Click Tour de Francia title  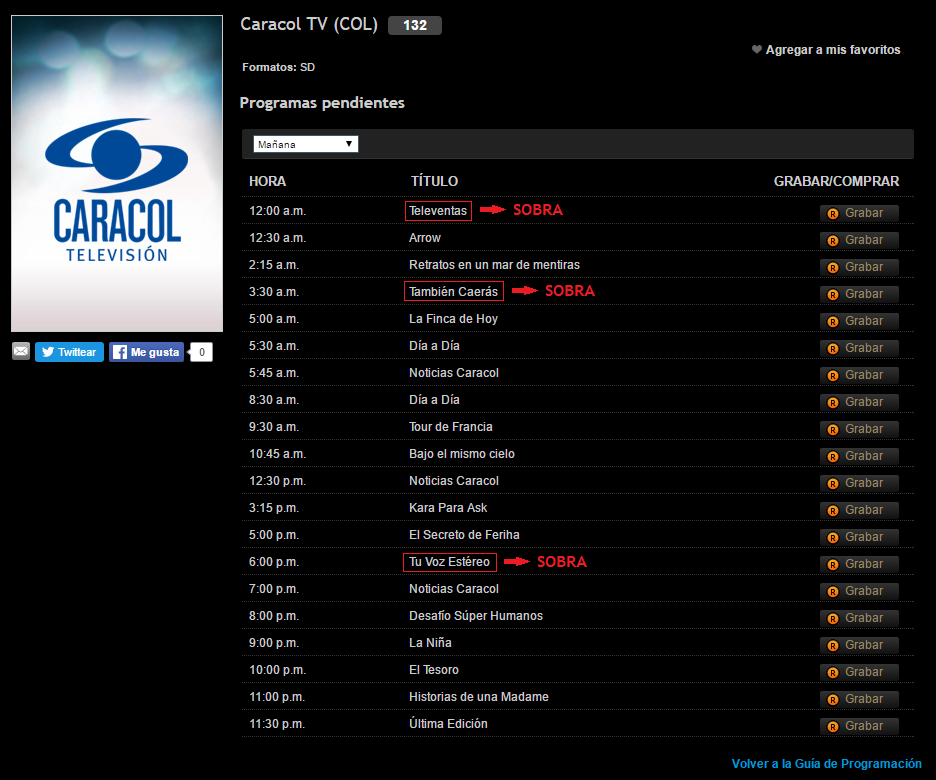click(451, 427)
